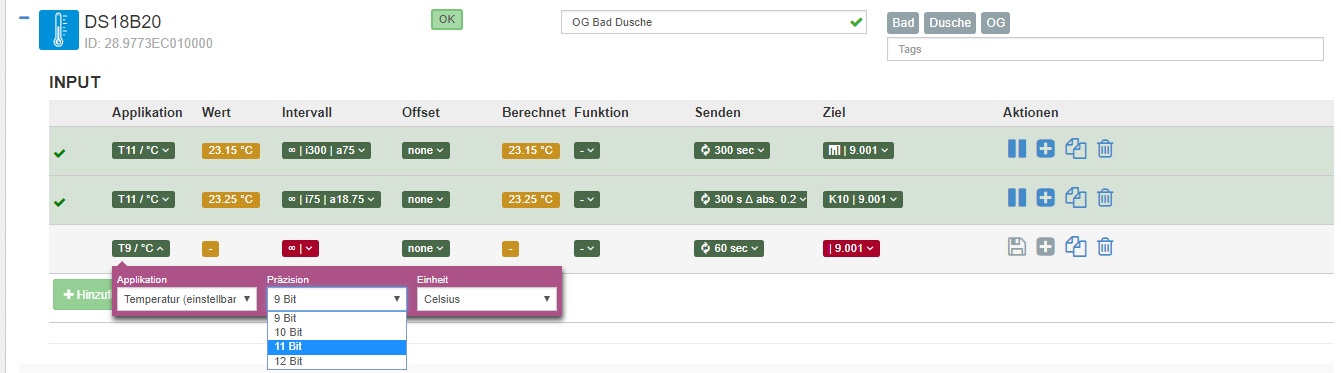This screenshot has width=1341, height=373.
Task: Open the 300 sec Senden dropdown
Action: tap(728, 150)
